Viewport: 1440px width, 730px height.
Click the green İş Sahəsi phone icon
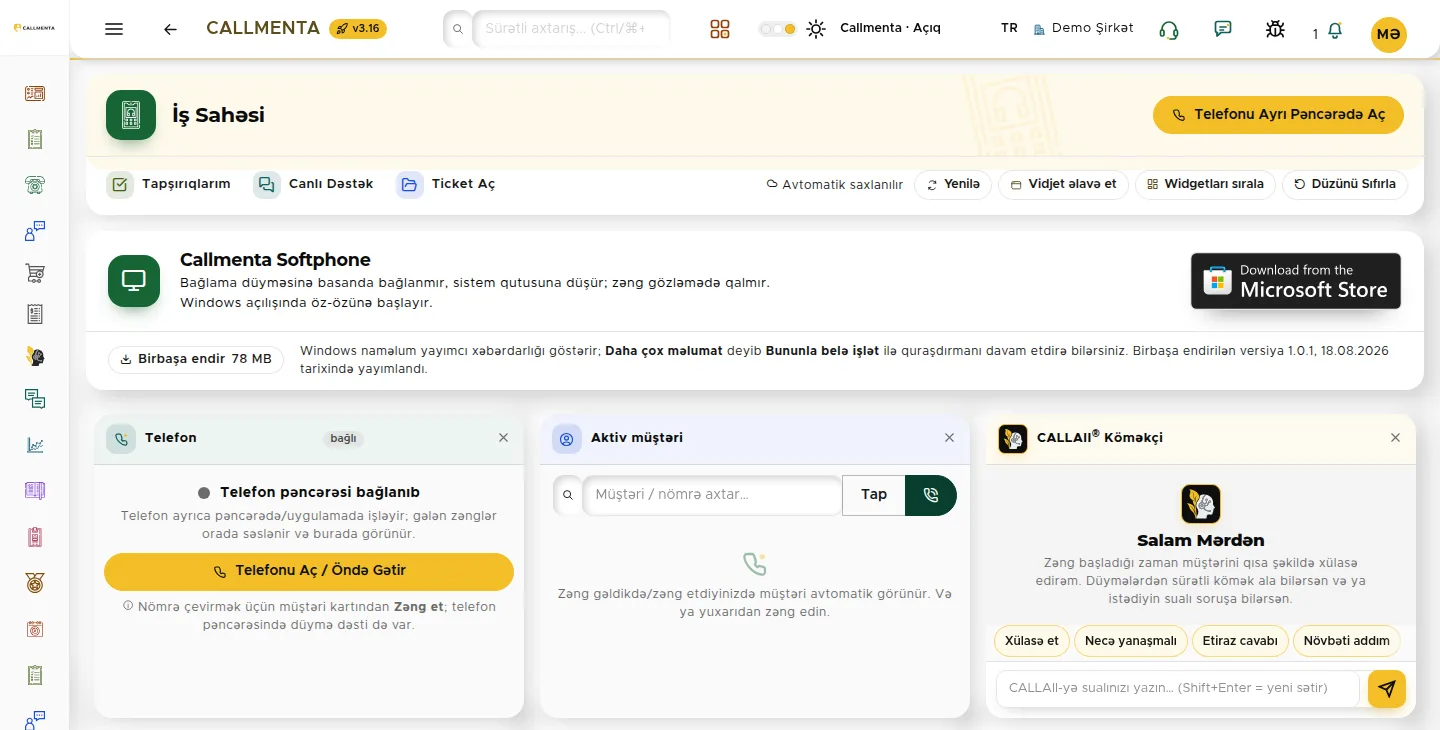(131, 115)
